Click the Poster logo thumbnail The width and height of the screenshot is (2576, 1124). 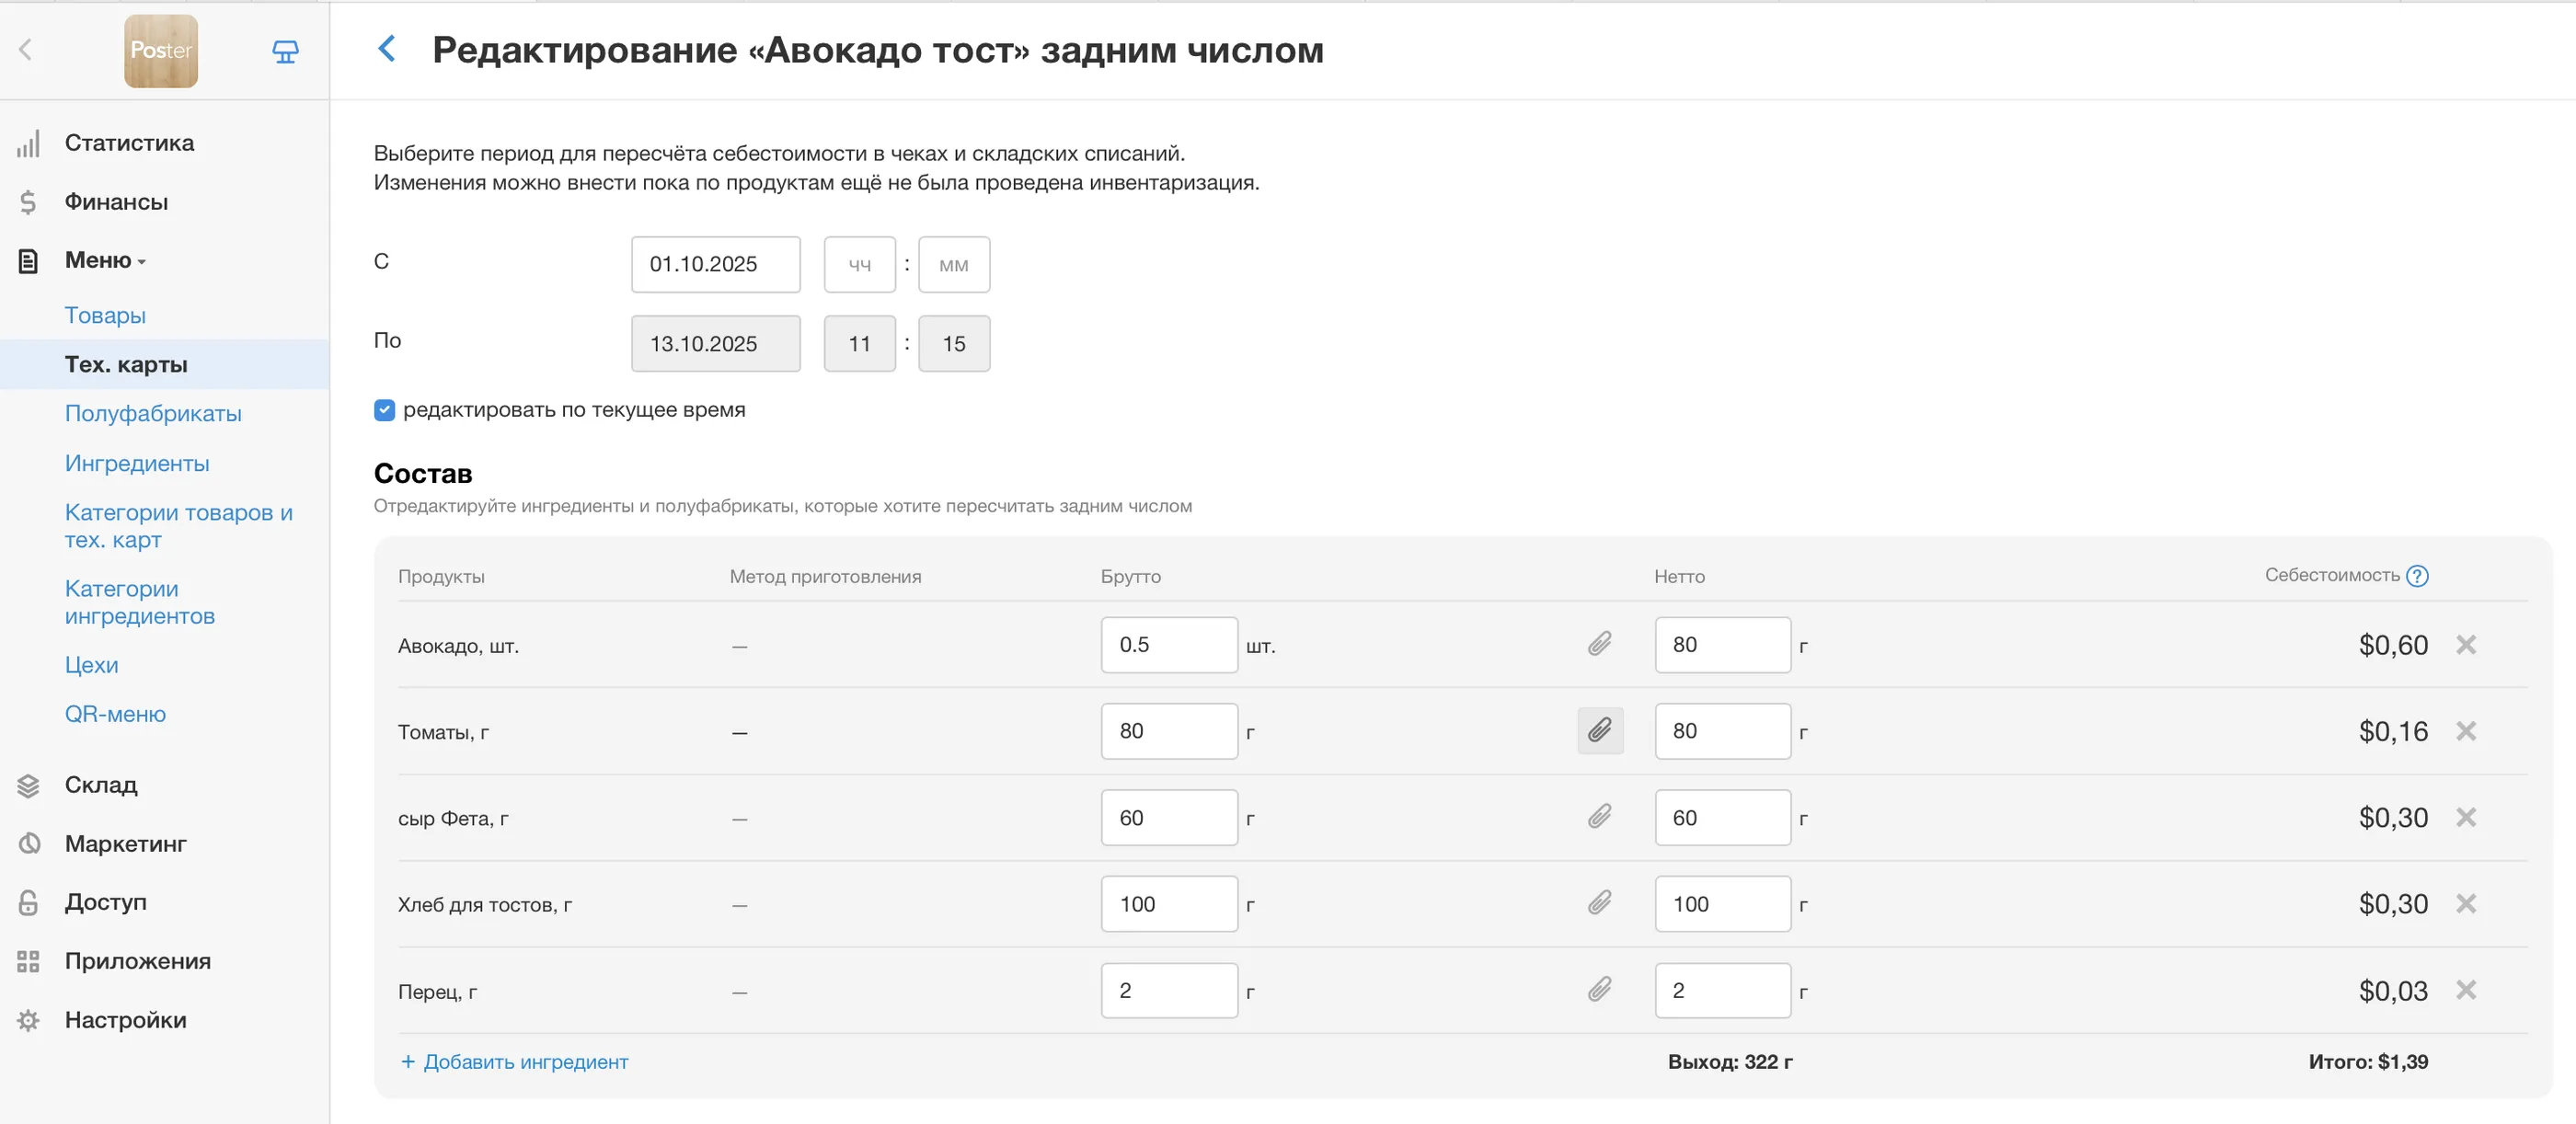click(x=161, y=51)
